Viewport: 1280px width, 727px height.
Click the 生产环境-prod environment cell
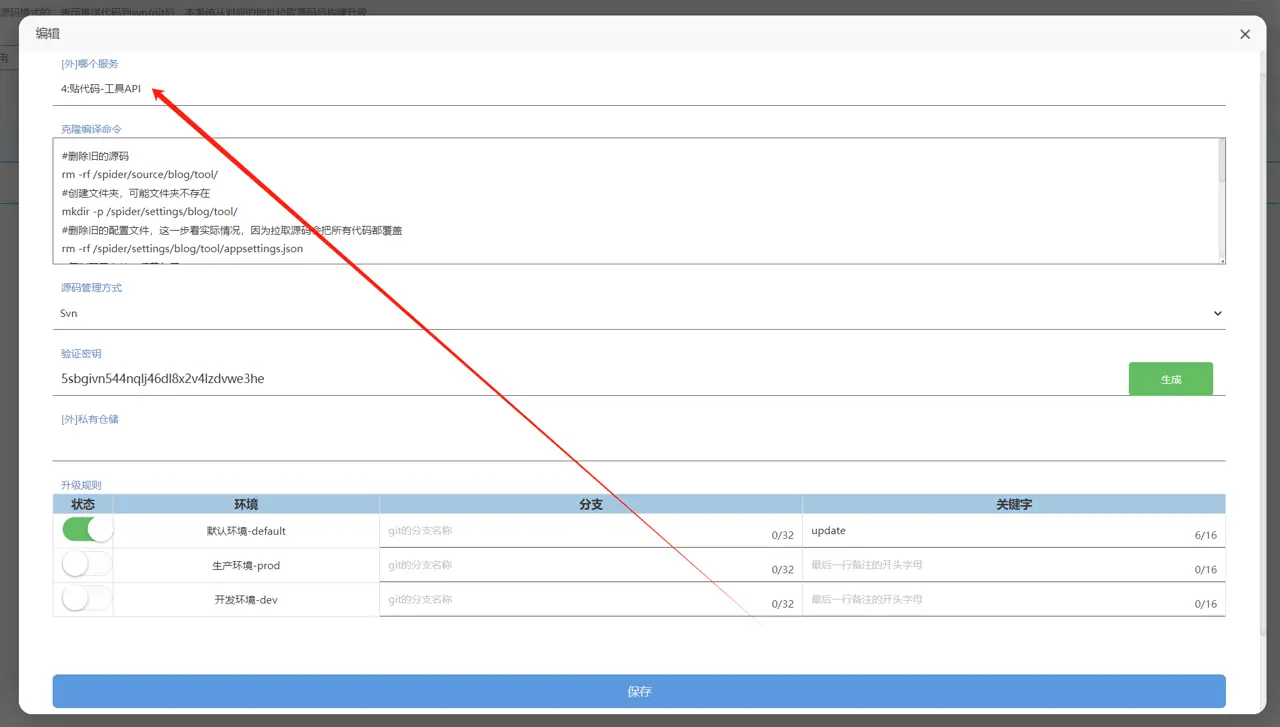tap(246, 565)
